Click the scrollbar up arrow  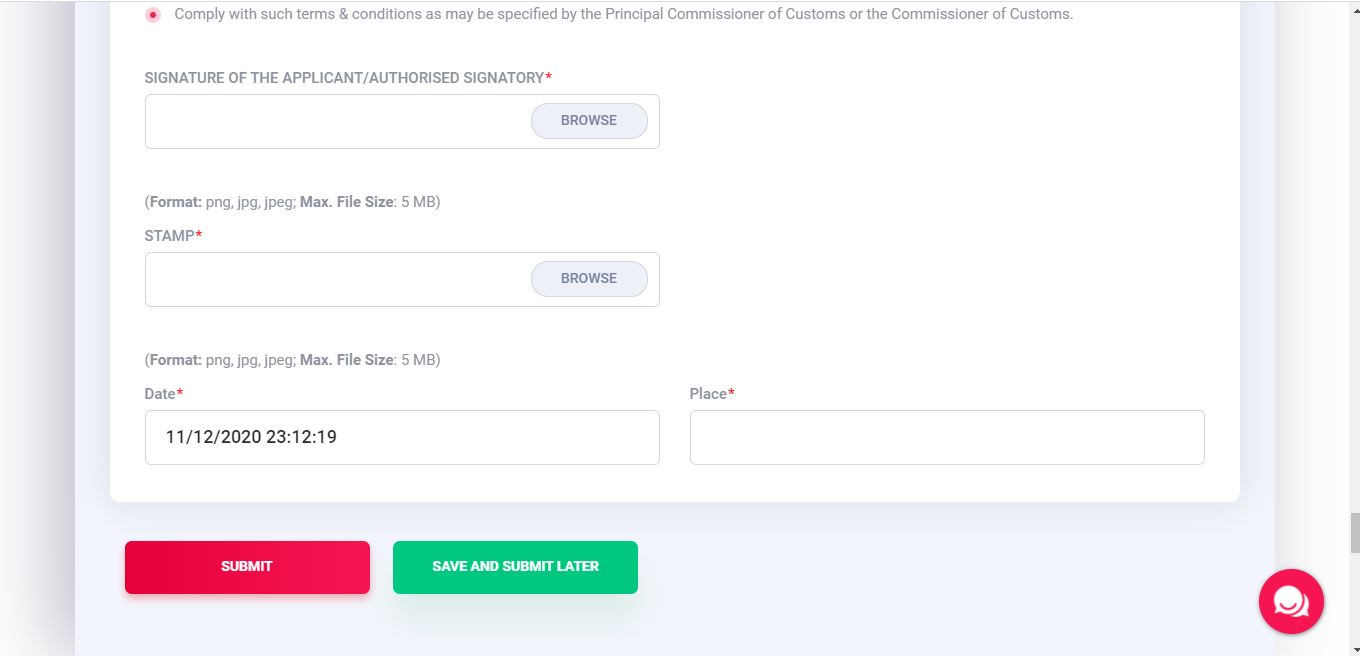pyautogui.click(x=1355, y=6)
